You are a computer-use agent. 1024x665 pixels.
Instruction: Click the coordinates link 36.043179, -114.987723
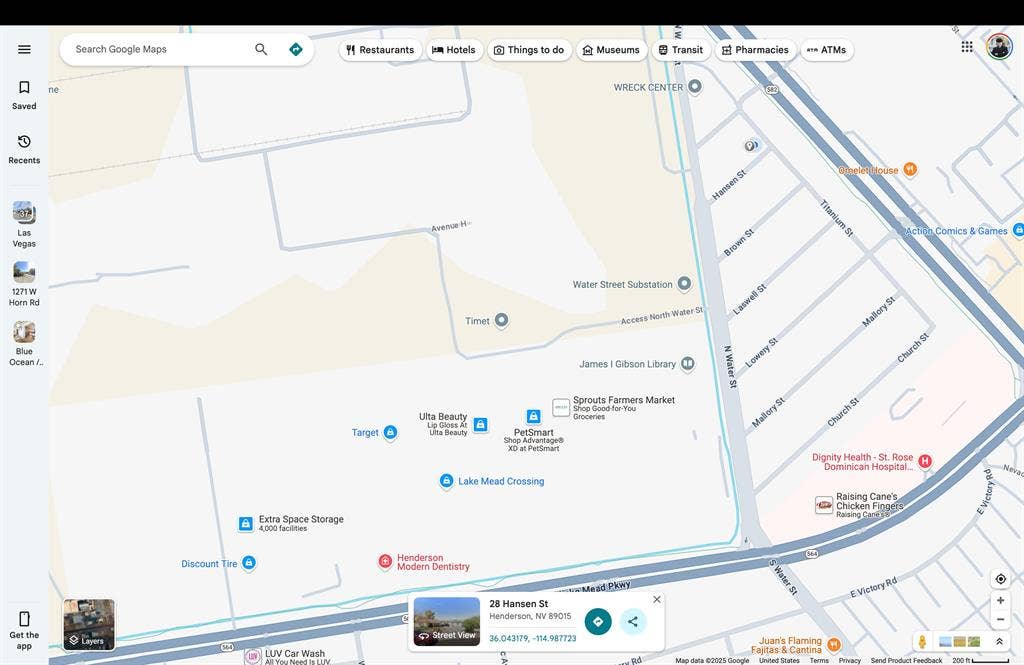532,638
